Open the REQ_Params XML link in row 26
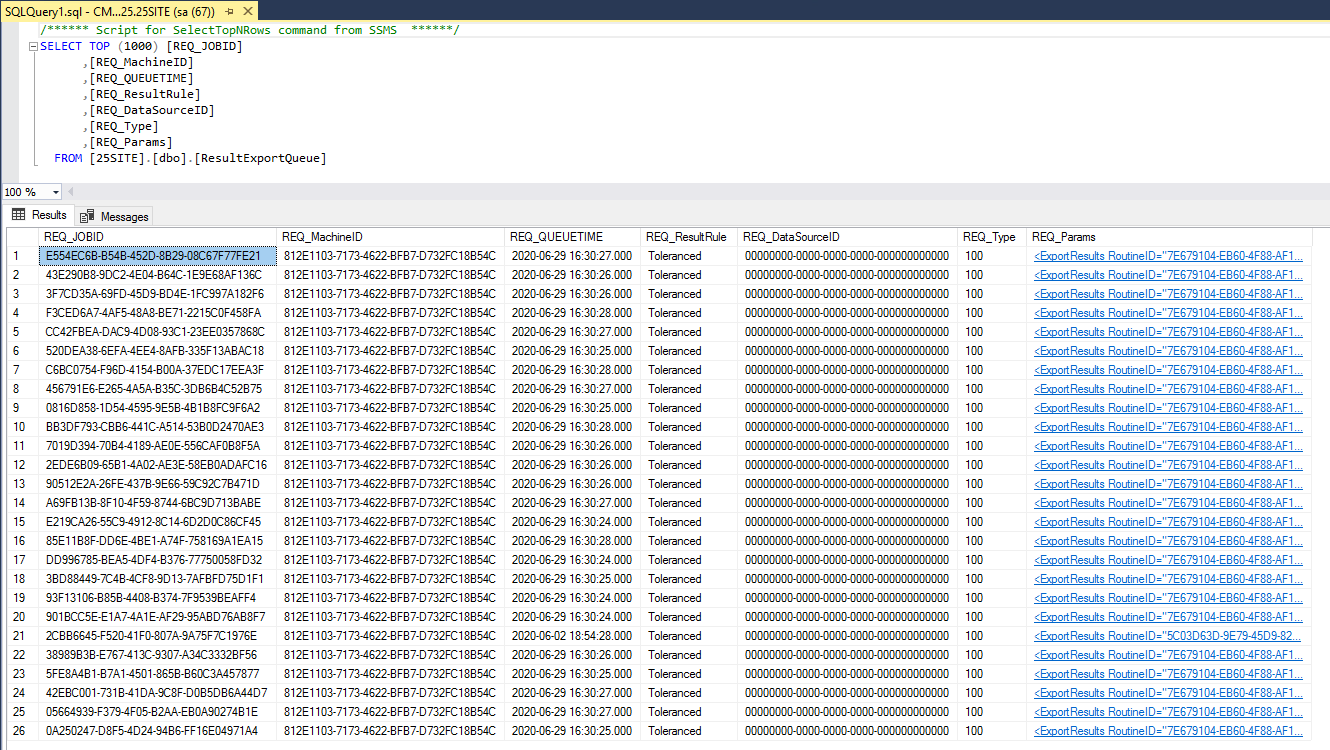 point(1168,731)
